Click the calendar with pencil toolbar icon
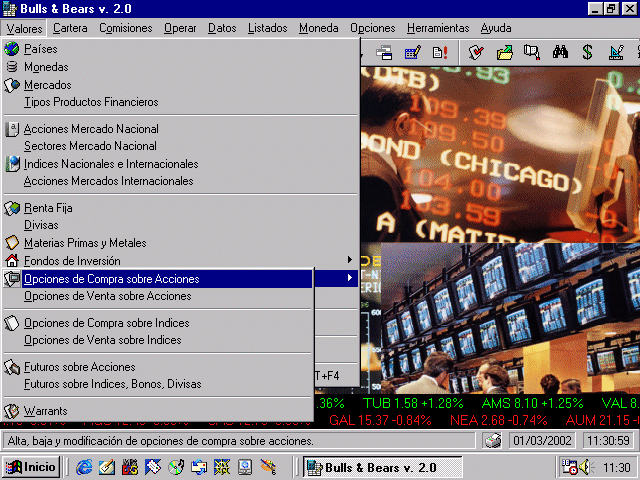Screen dimensions: 640x480 [x=412, y=53]
